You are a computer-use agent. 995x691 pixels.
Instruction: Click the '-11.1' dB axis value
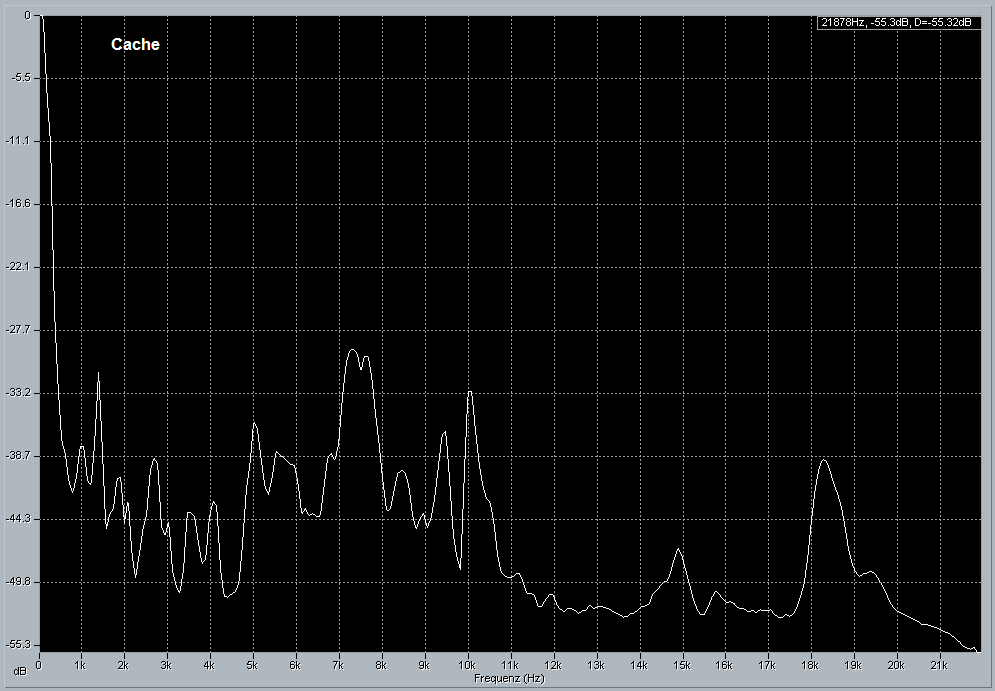click(x=18, y=141)
